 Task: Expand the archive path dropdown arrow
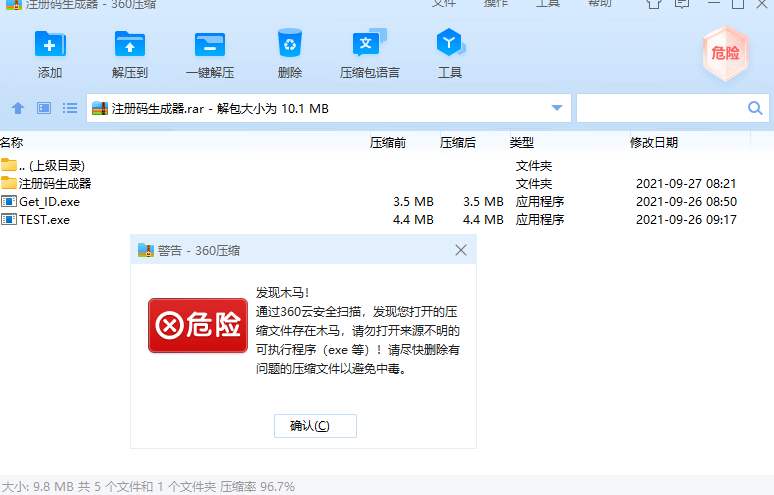coord(557,108)
